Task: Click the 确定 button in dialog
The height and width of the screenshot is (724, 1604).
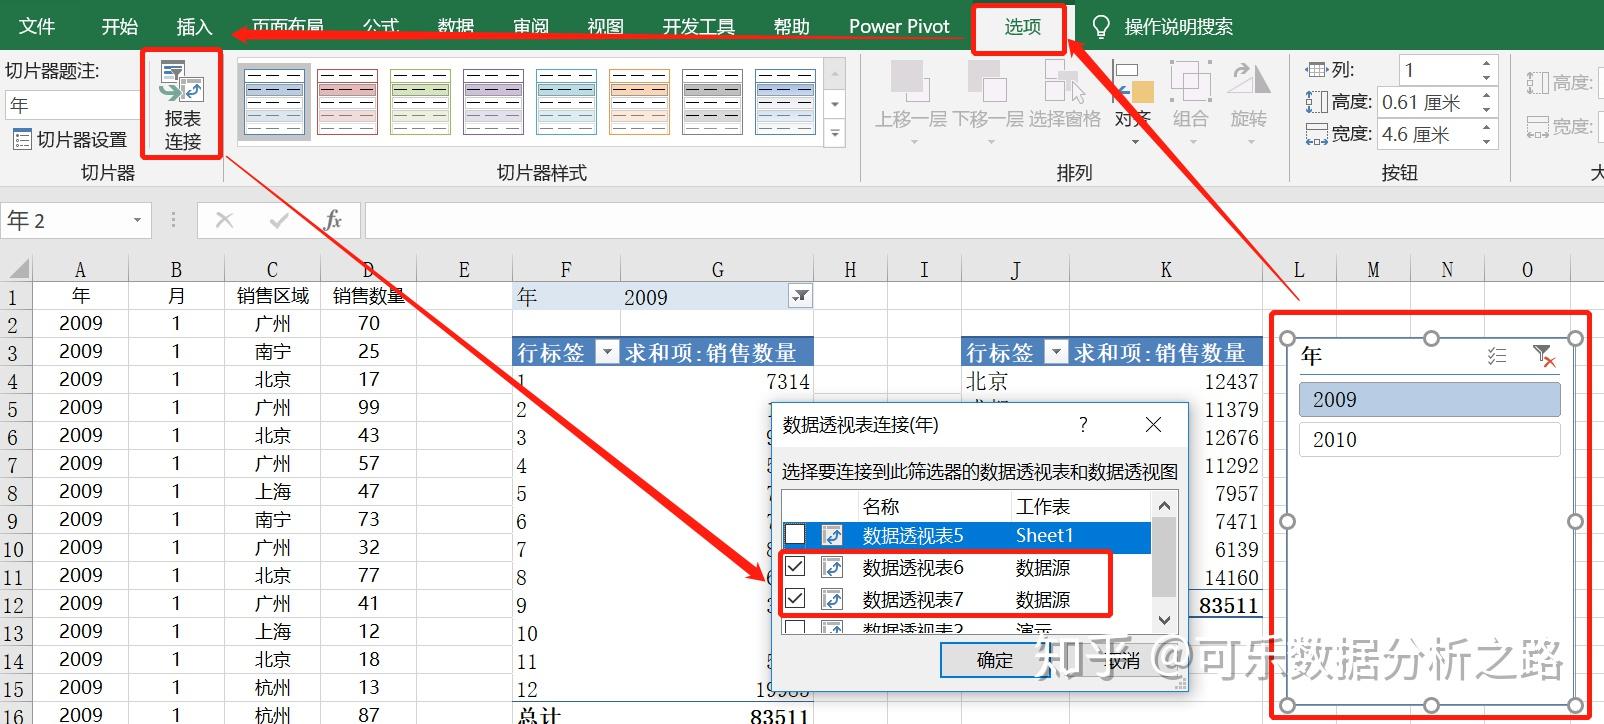Action: click(x=994, y=660)
